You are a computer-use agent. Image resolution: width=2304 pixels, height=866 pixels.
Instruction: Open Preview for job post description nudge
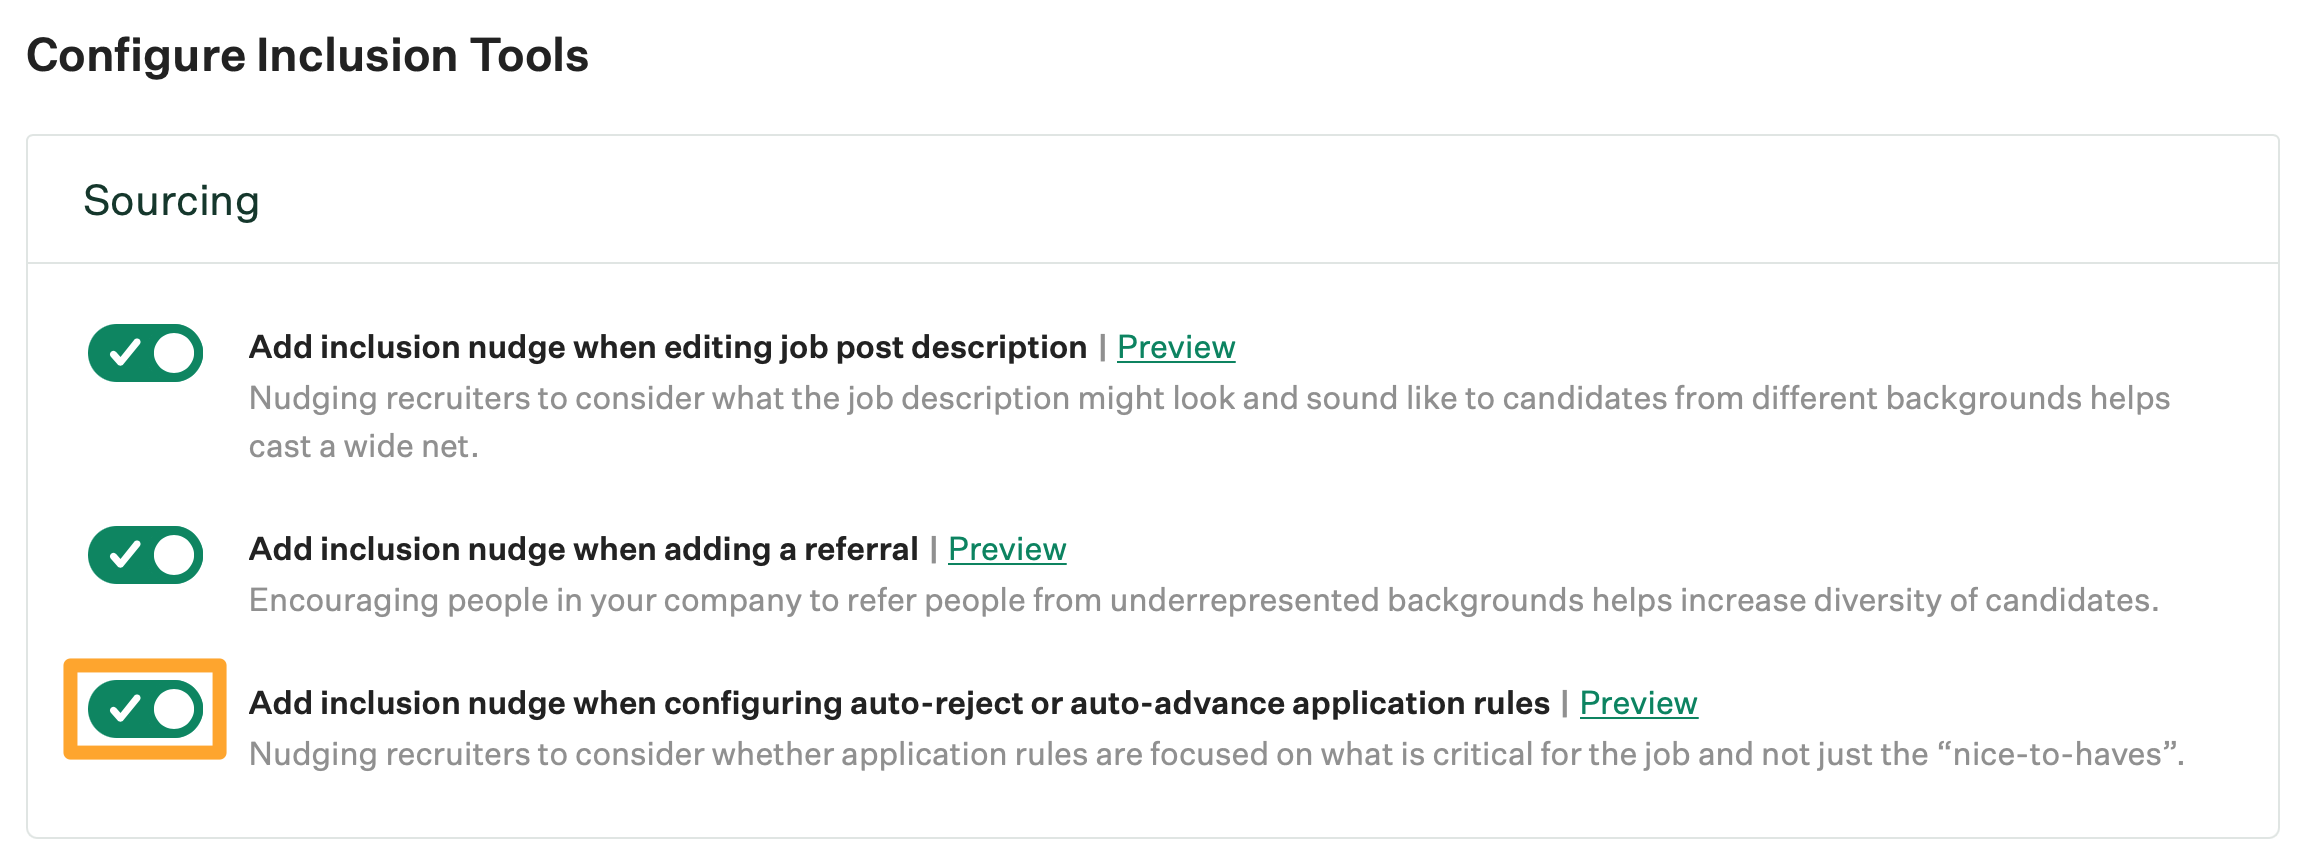point(1176,347)
